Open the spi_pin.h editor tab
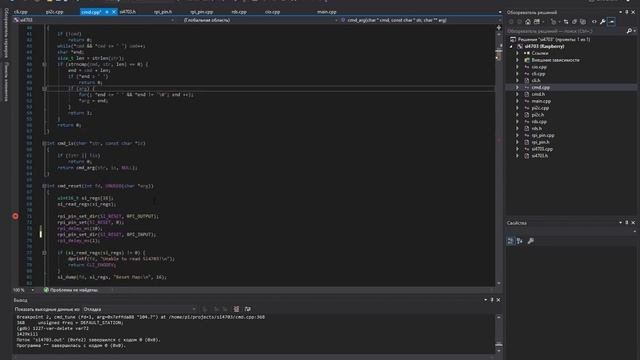This screenshot has width=640, height=360. (x=163, y=12)
